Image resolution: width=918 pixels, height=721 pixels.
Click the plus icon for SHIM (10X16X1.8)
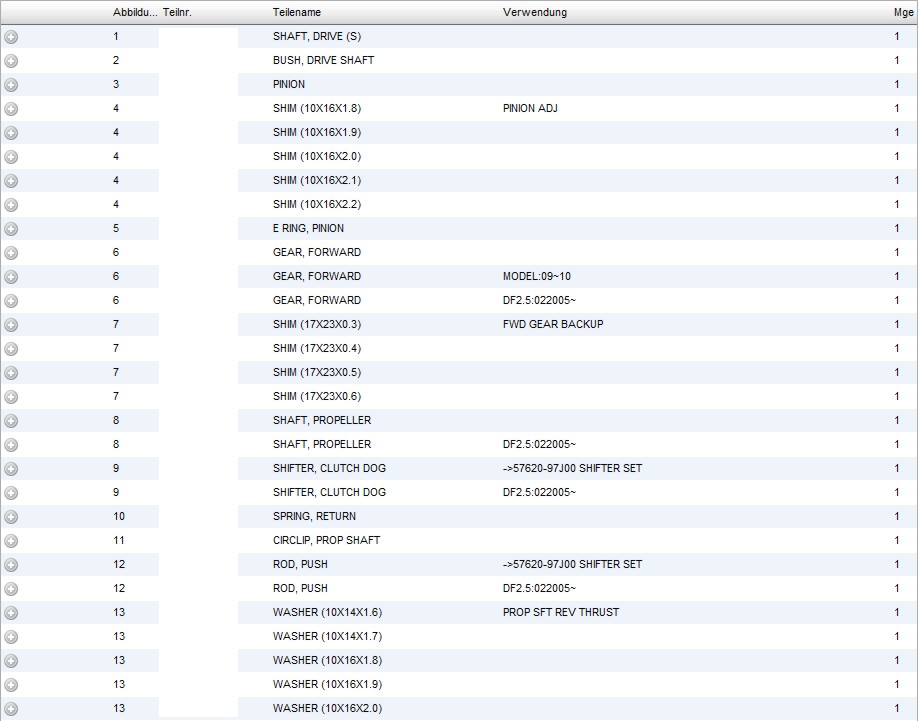point(11,109)
